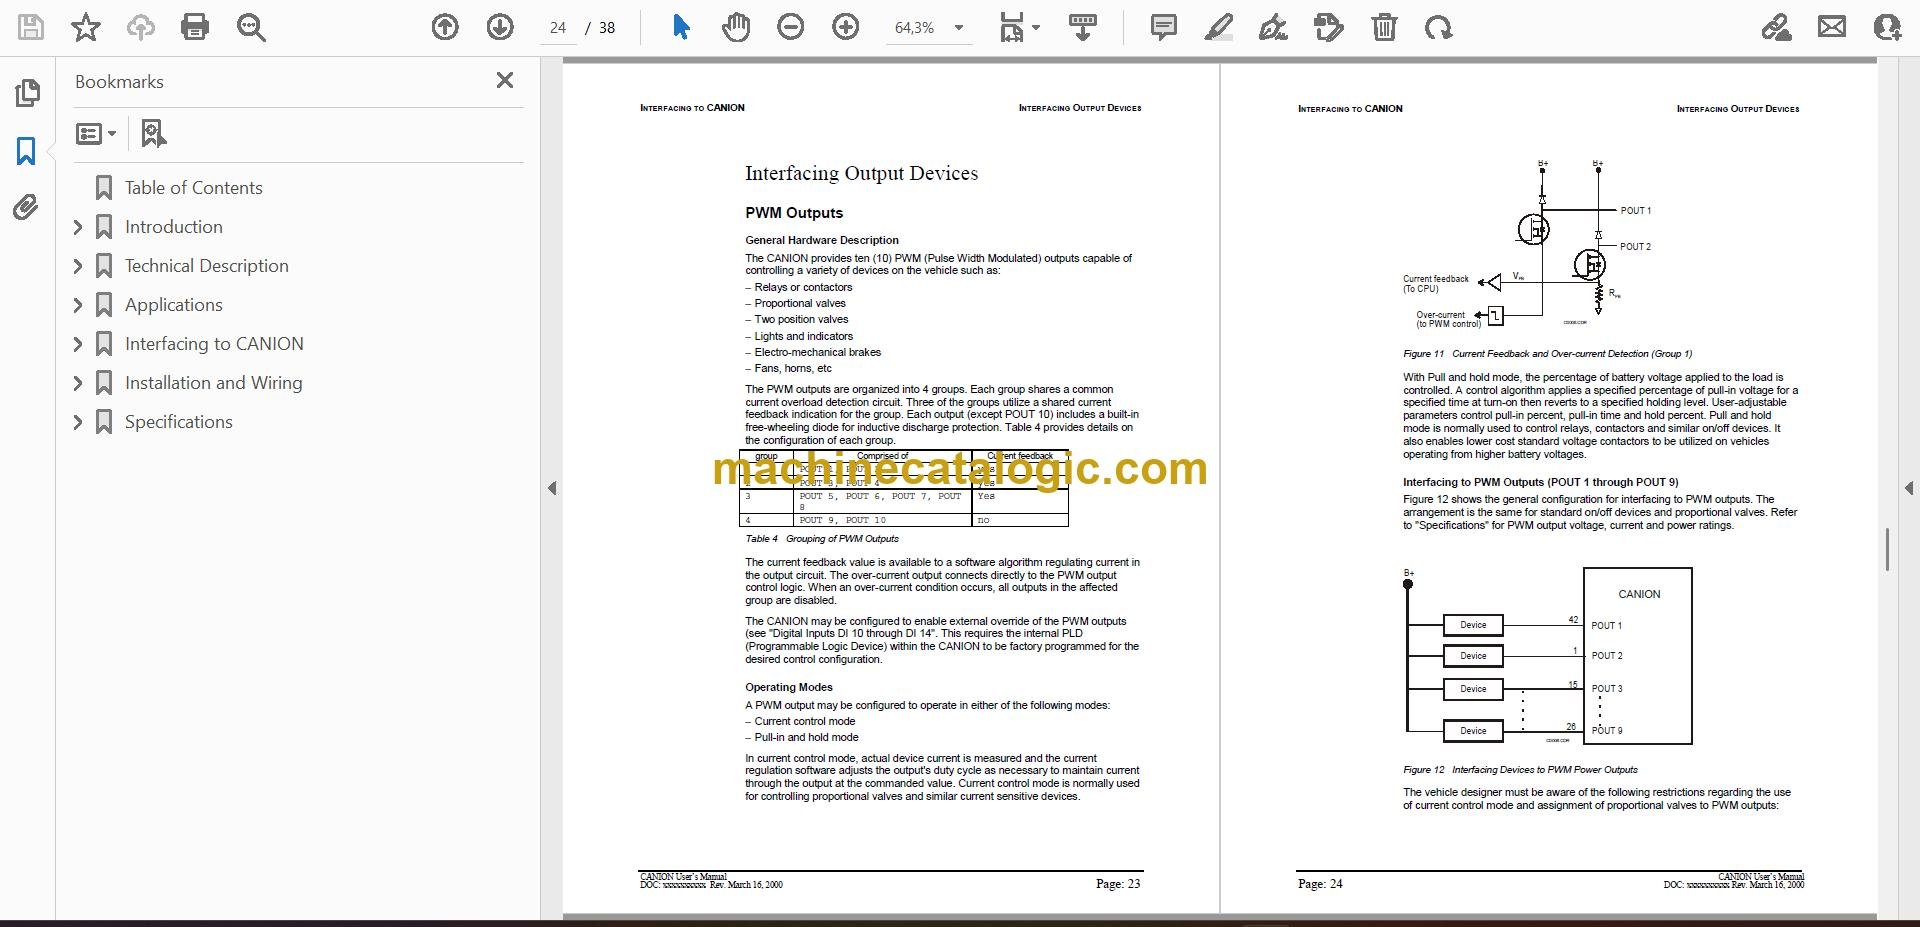Click 'Page: 24' footer text
Viewport: 1920px width, 927px height.
click(1320, 884)
